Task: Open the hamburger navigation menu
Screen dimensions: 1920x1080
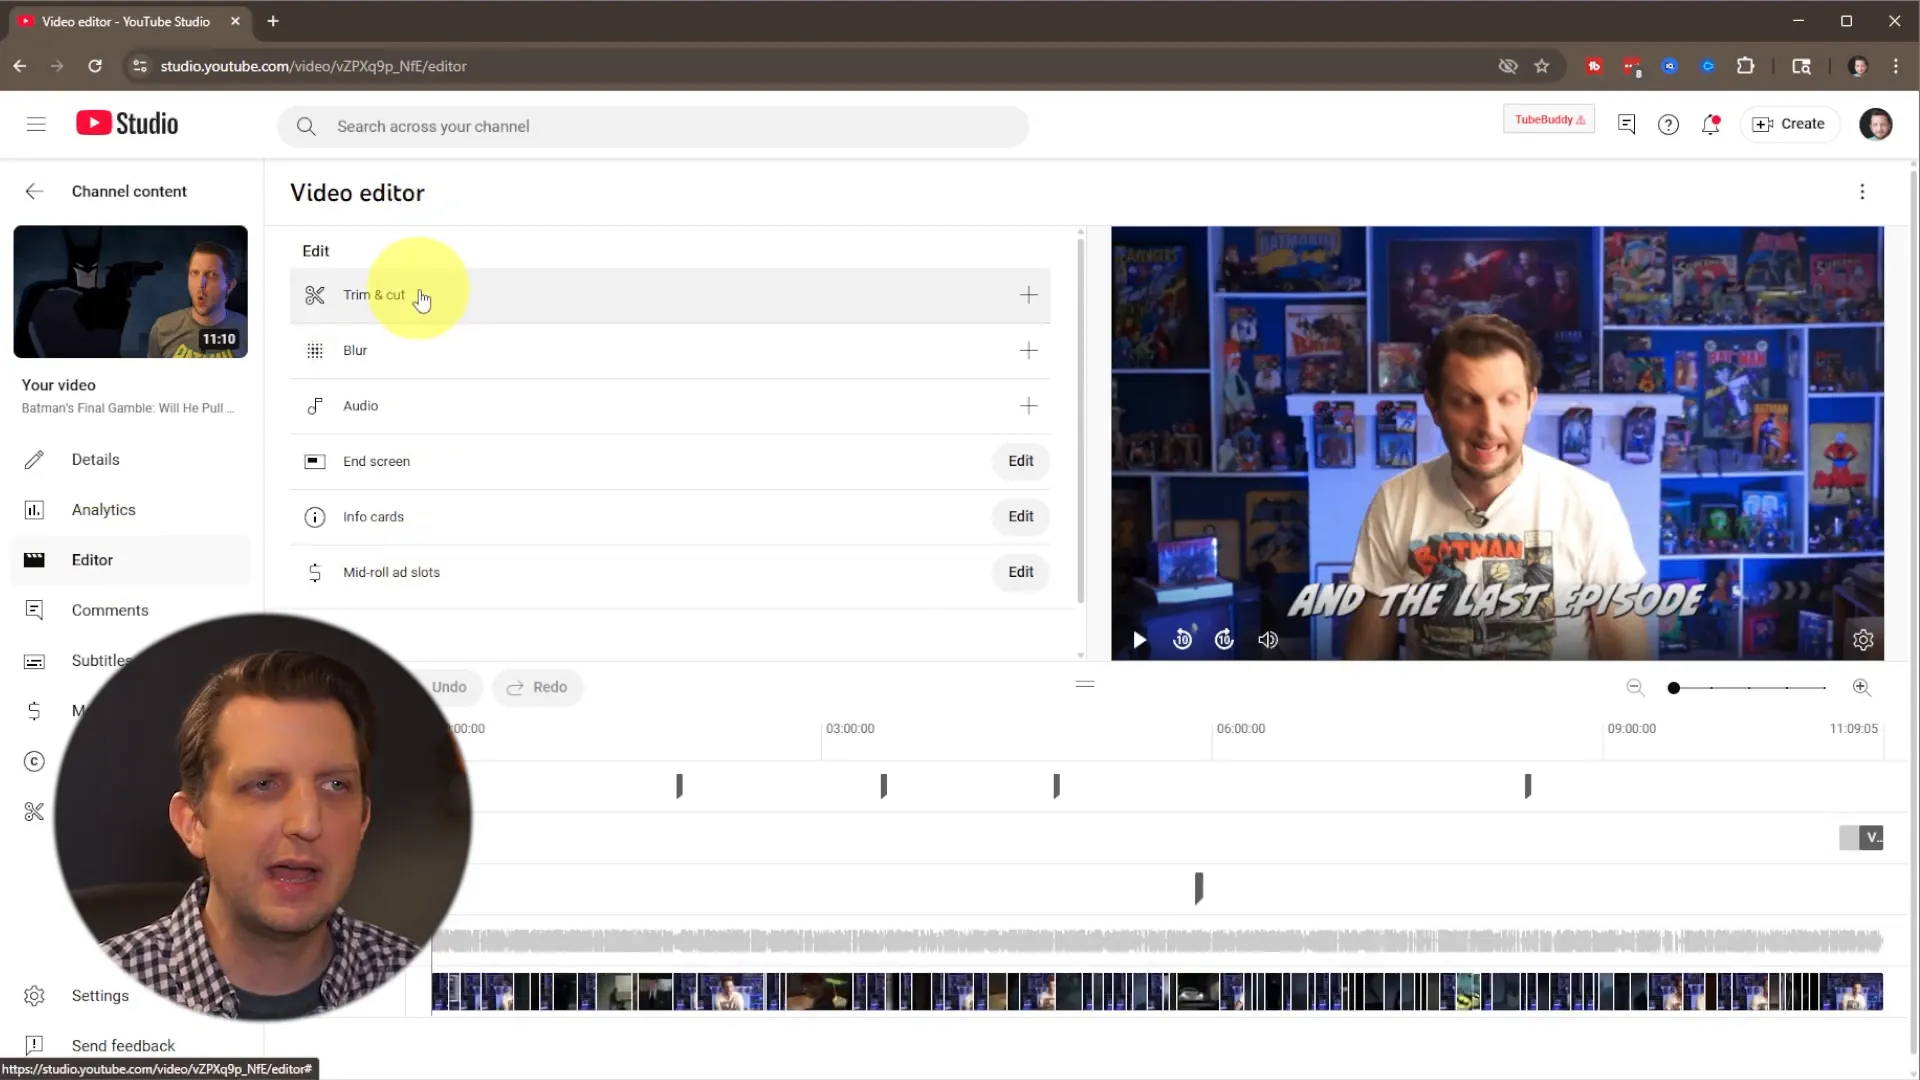Action: click(x=36, y=124)
